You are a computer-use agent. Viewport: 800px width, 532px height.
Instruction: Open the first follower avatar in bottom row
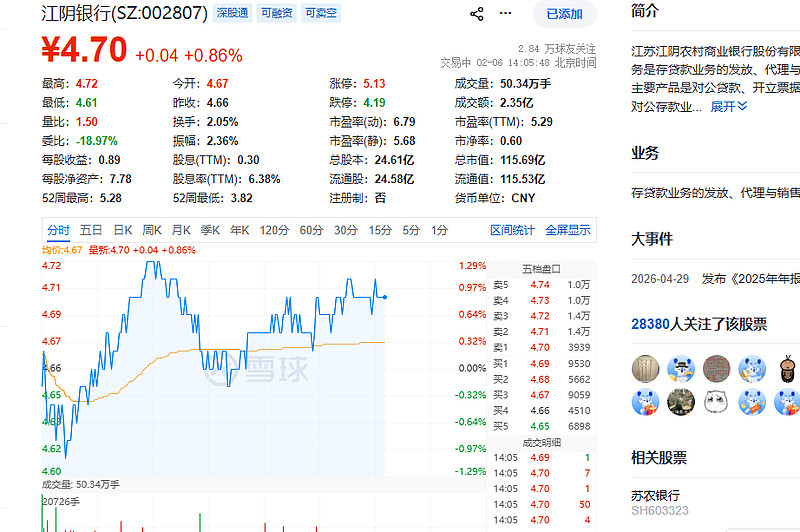[645, 402]
